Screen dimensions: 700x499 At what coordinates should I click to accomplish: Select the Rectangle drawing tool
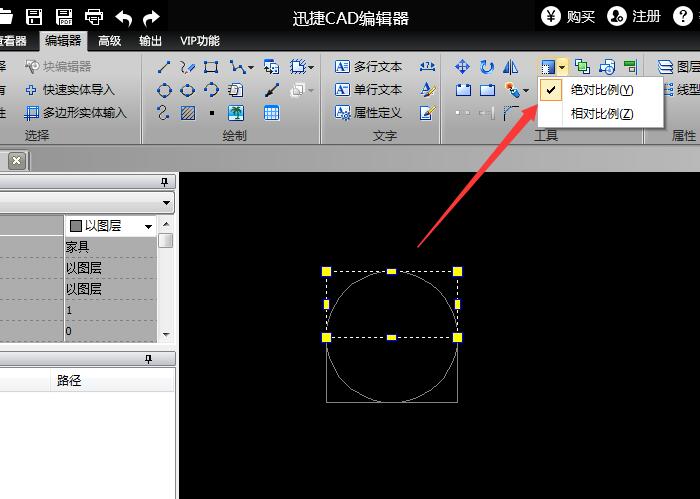point(211,67)
